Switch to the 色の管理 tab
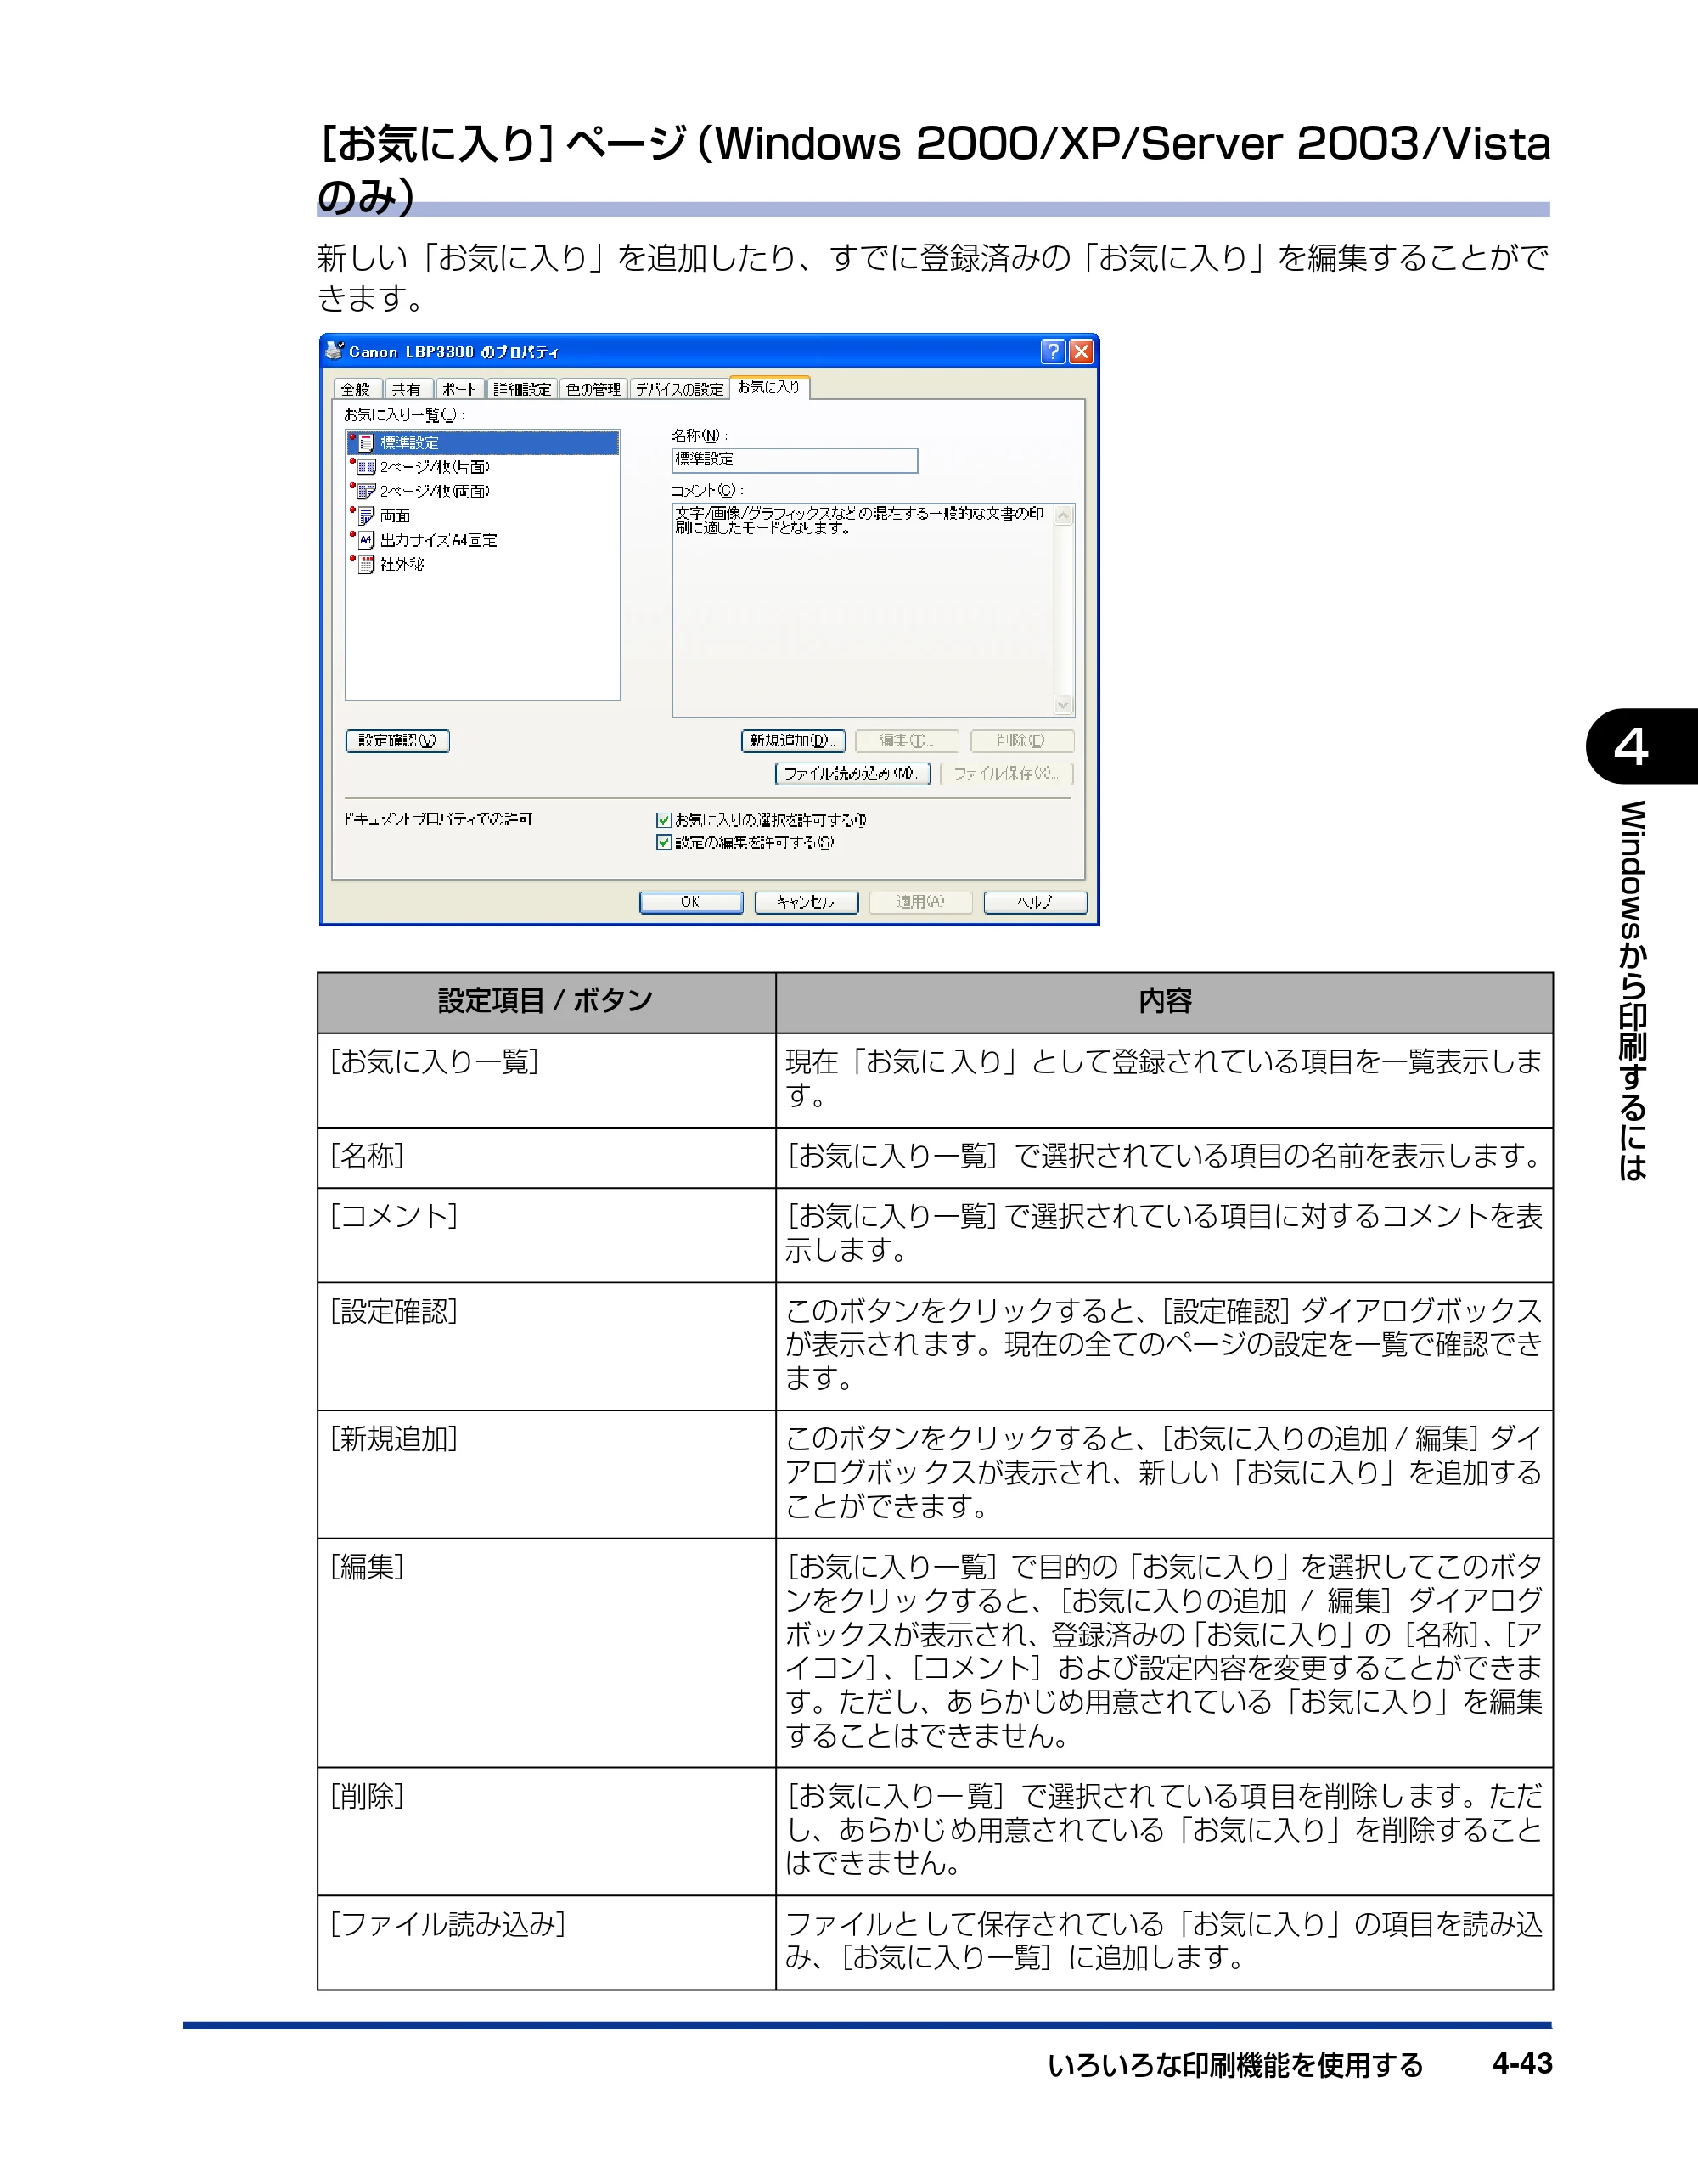This screenshot has height=2184, width=1698. (593, 389)
